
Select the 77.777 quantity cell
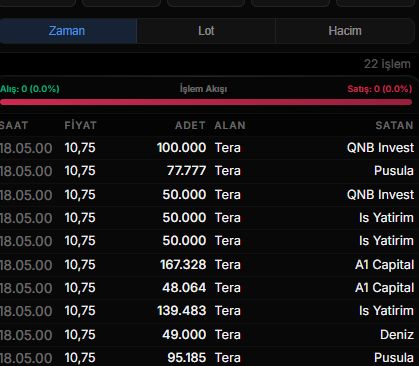coord(186,171)
